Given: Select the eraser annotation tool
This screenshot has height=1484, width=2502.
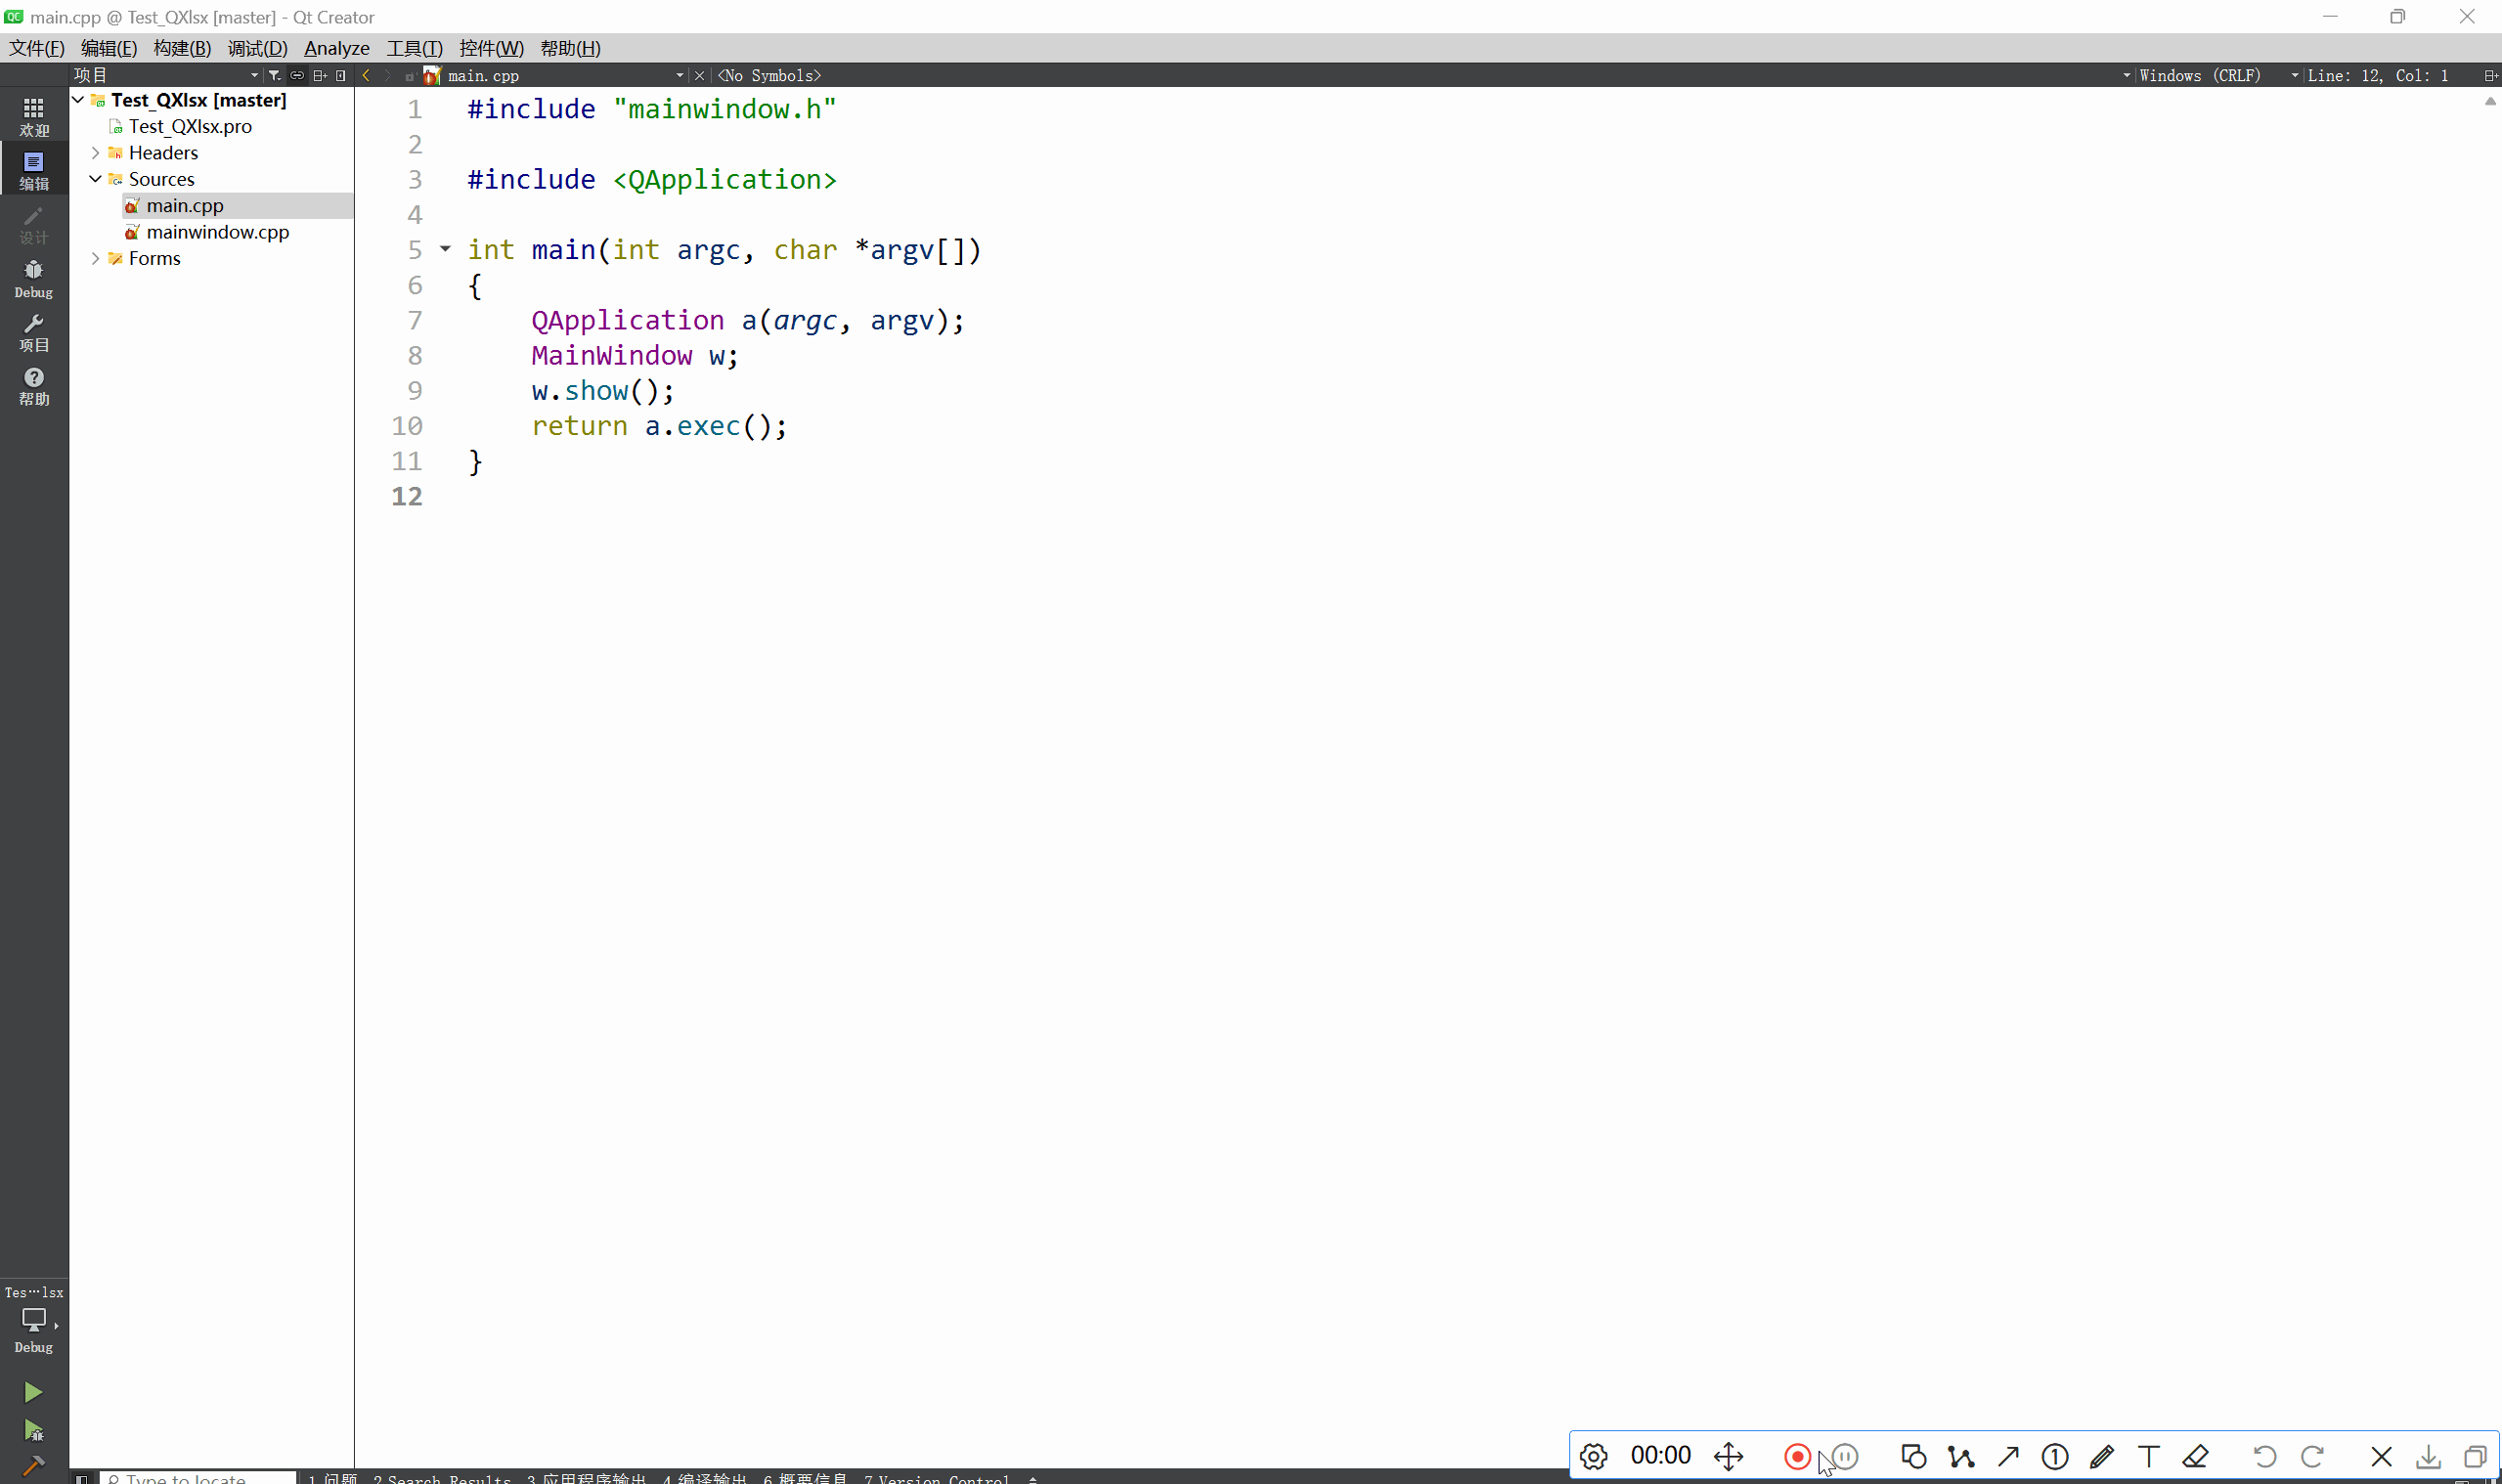Looking at the screenshot, I should click(x=2195, y=1456).
